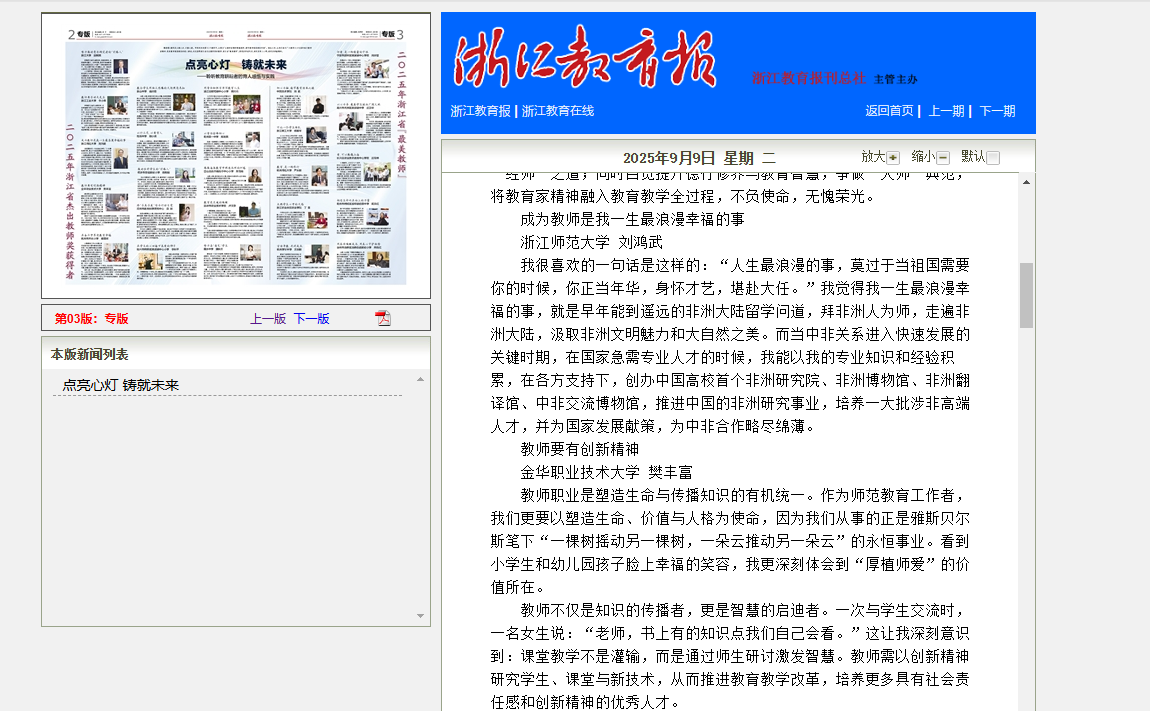Open the 返回首页 link
Viewport: 1150px width, 711px height.
point(889,111)
